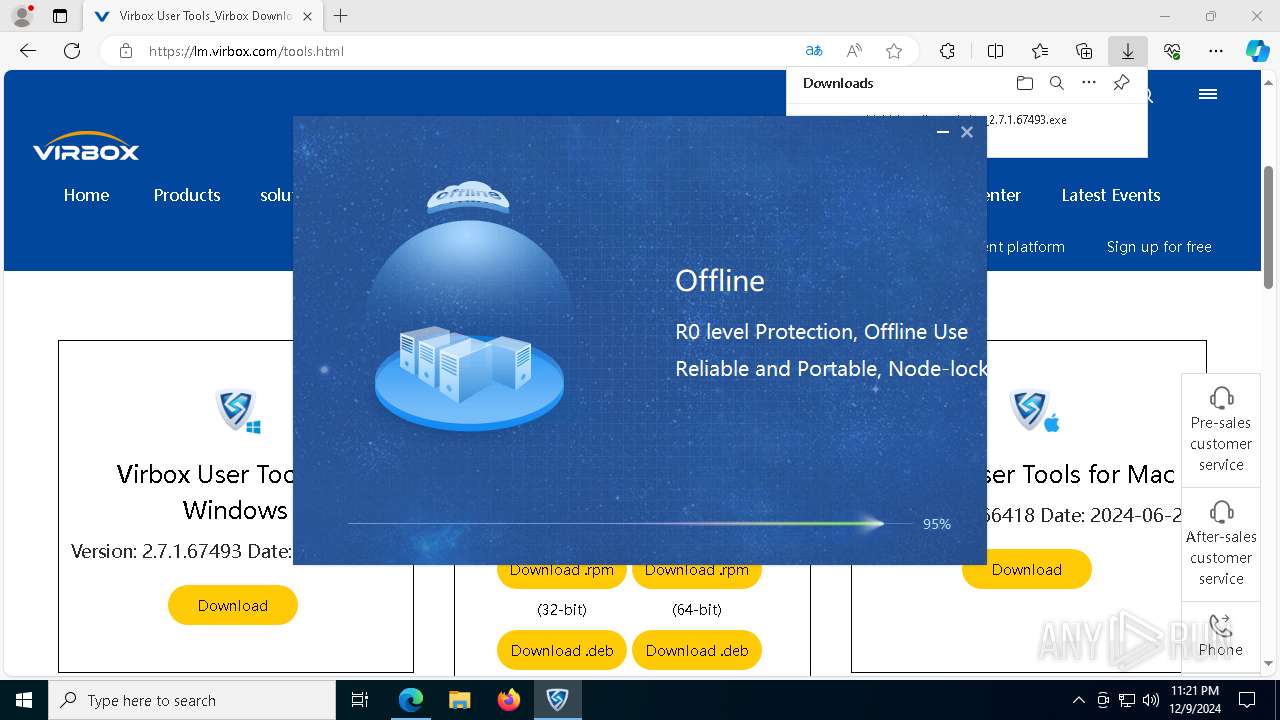The image size is (1280, 720).
Task: Click the taskbar search box
Action: tap(192, 700)
